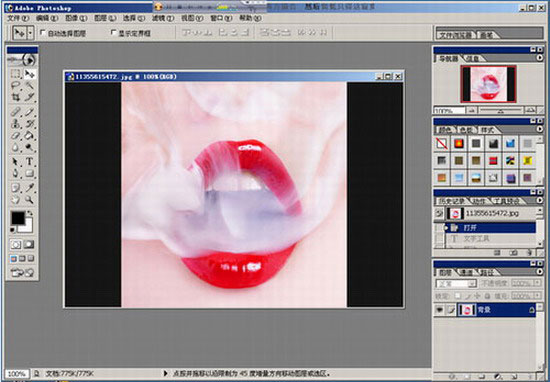
Task: Select the Hand tool
Action: tap(15, 200)
